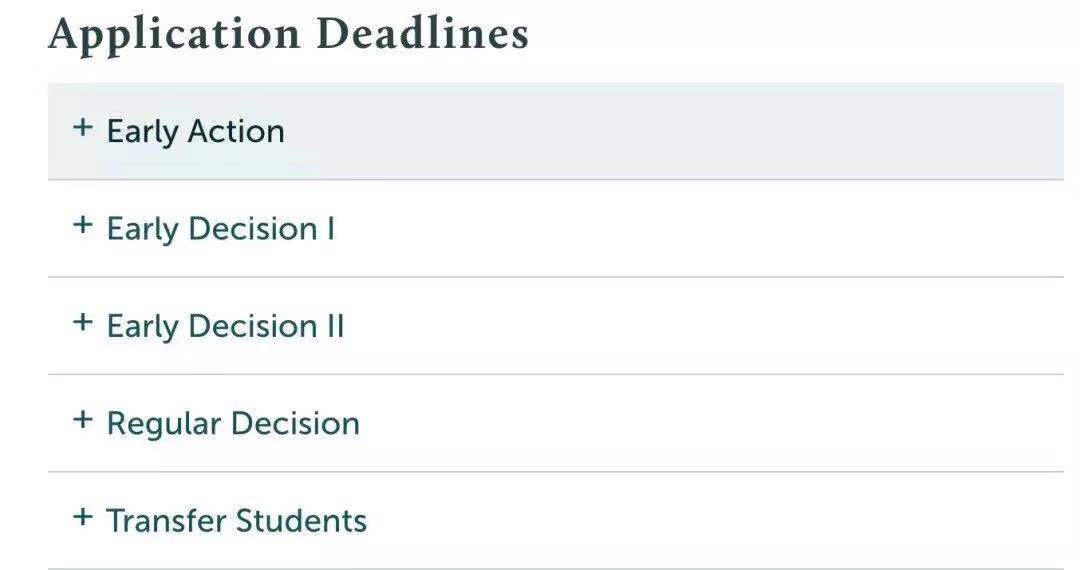This screenshot has width=1080, height=570.
Task: Click empty space in highlighted Early Action row
Action: 680,131
